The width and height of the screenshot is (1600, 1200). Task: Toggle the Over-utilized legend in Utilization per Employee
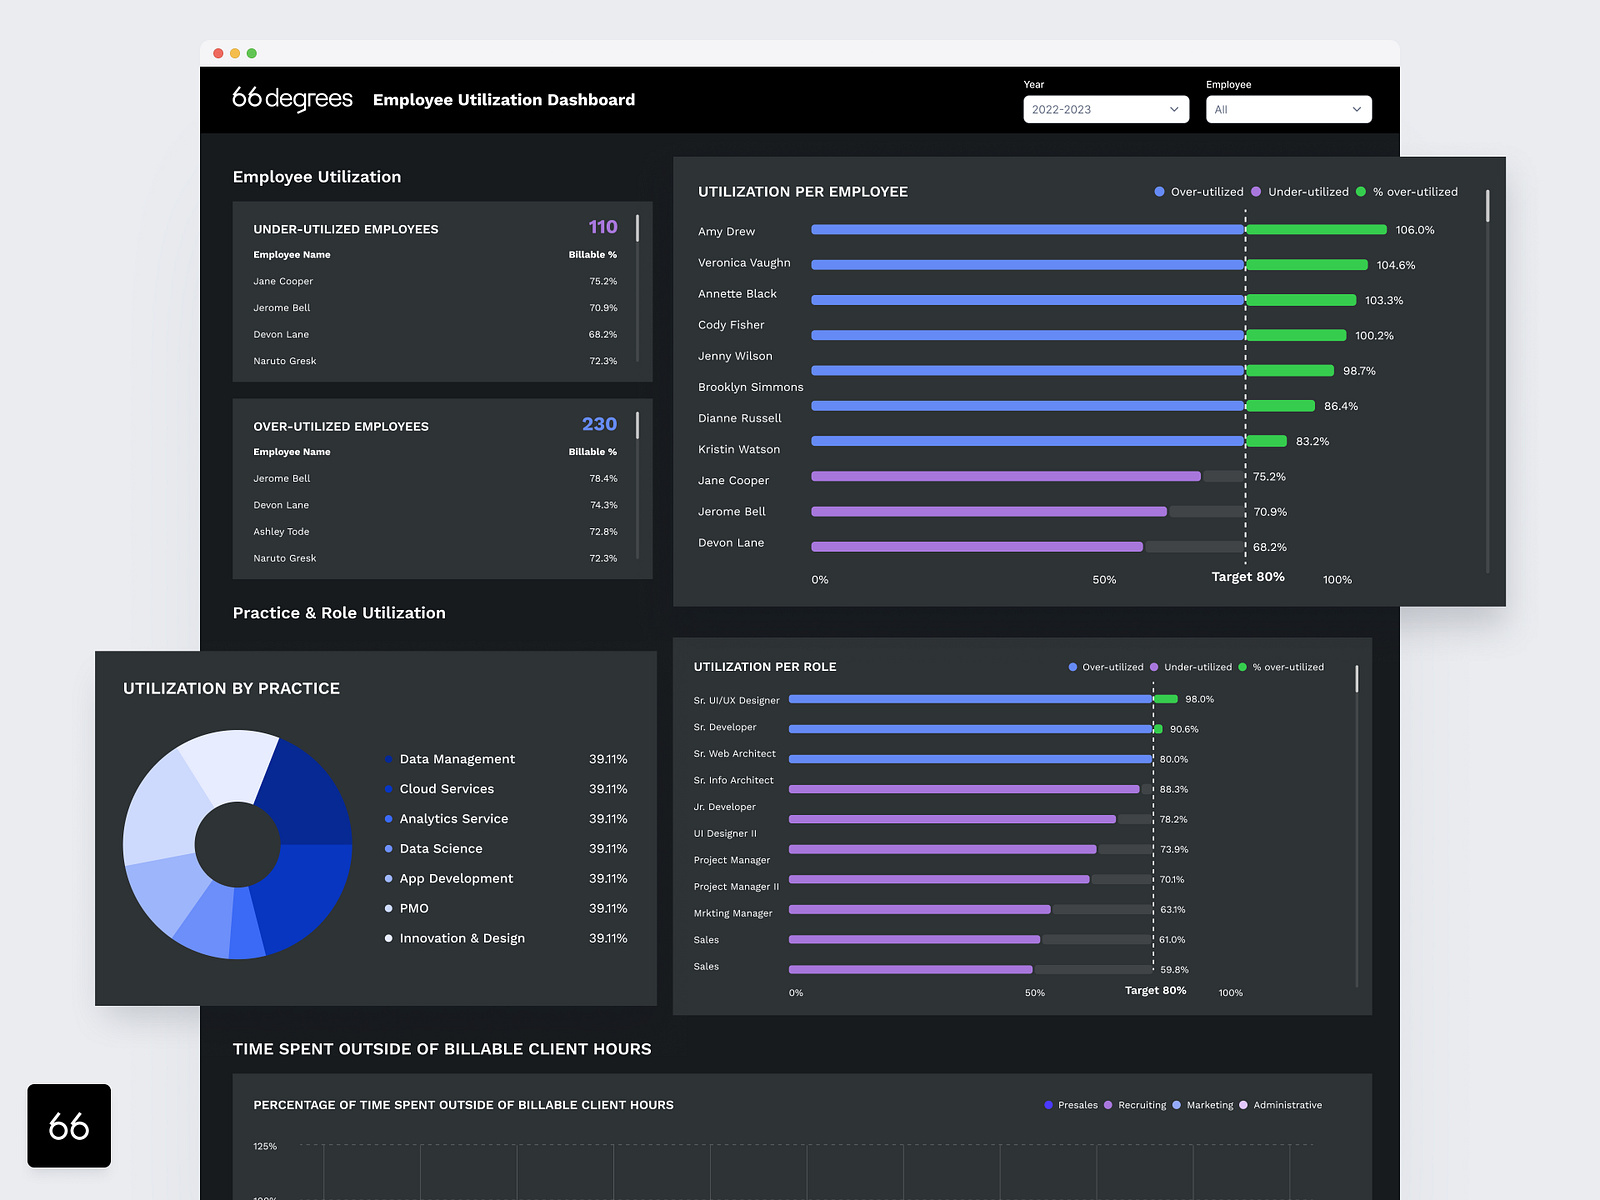coord(1198,191)
